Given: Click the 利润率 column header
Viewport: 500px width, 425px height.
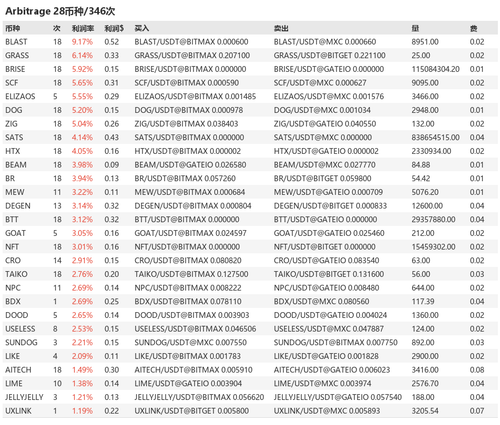Looking at the screenshot, I should click(x=83, y=29).
